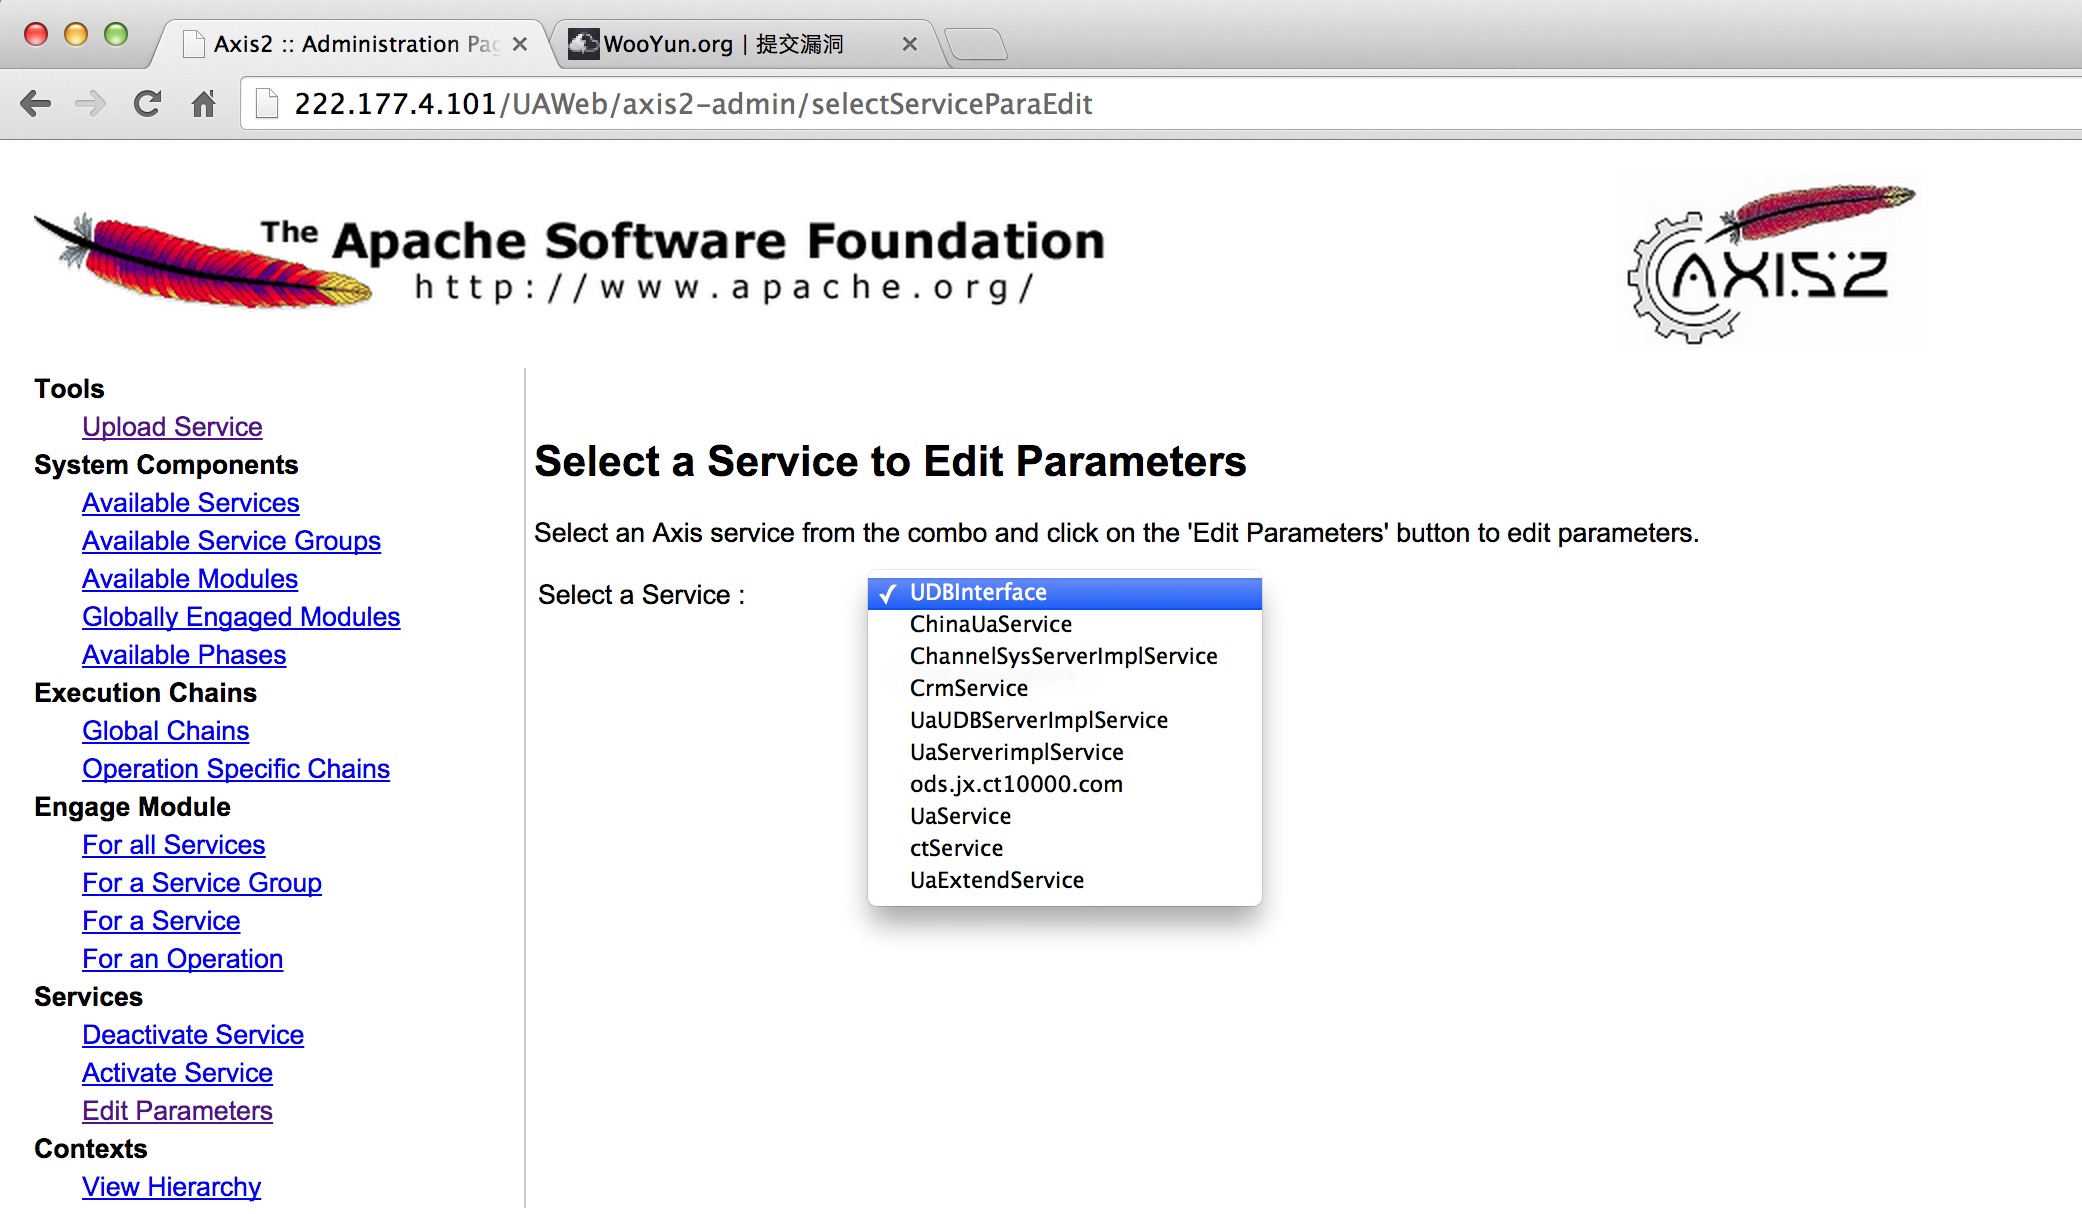Choose ChannelSysServerImplService option

[1065, 656]
